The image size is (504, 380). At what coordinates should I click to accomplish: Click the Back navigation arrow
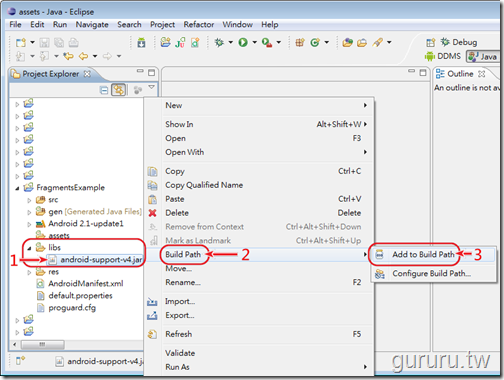click(83, 56)
